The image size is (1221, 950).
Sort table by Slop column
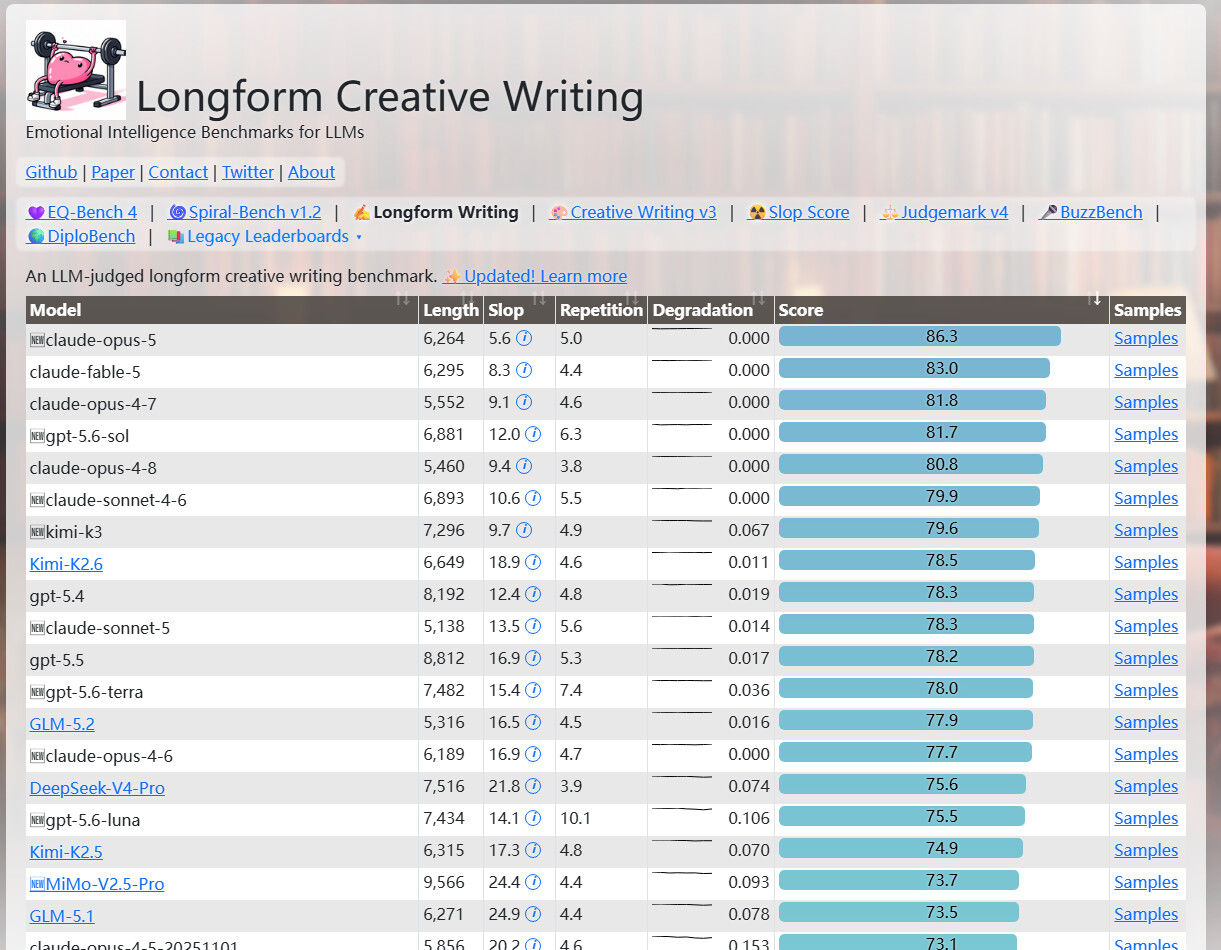[x=519, y=310]
